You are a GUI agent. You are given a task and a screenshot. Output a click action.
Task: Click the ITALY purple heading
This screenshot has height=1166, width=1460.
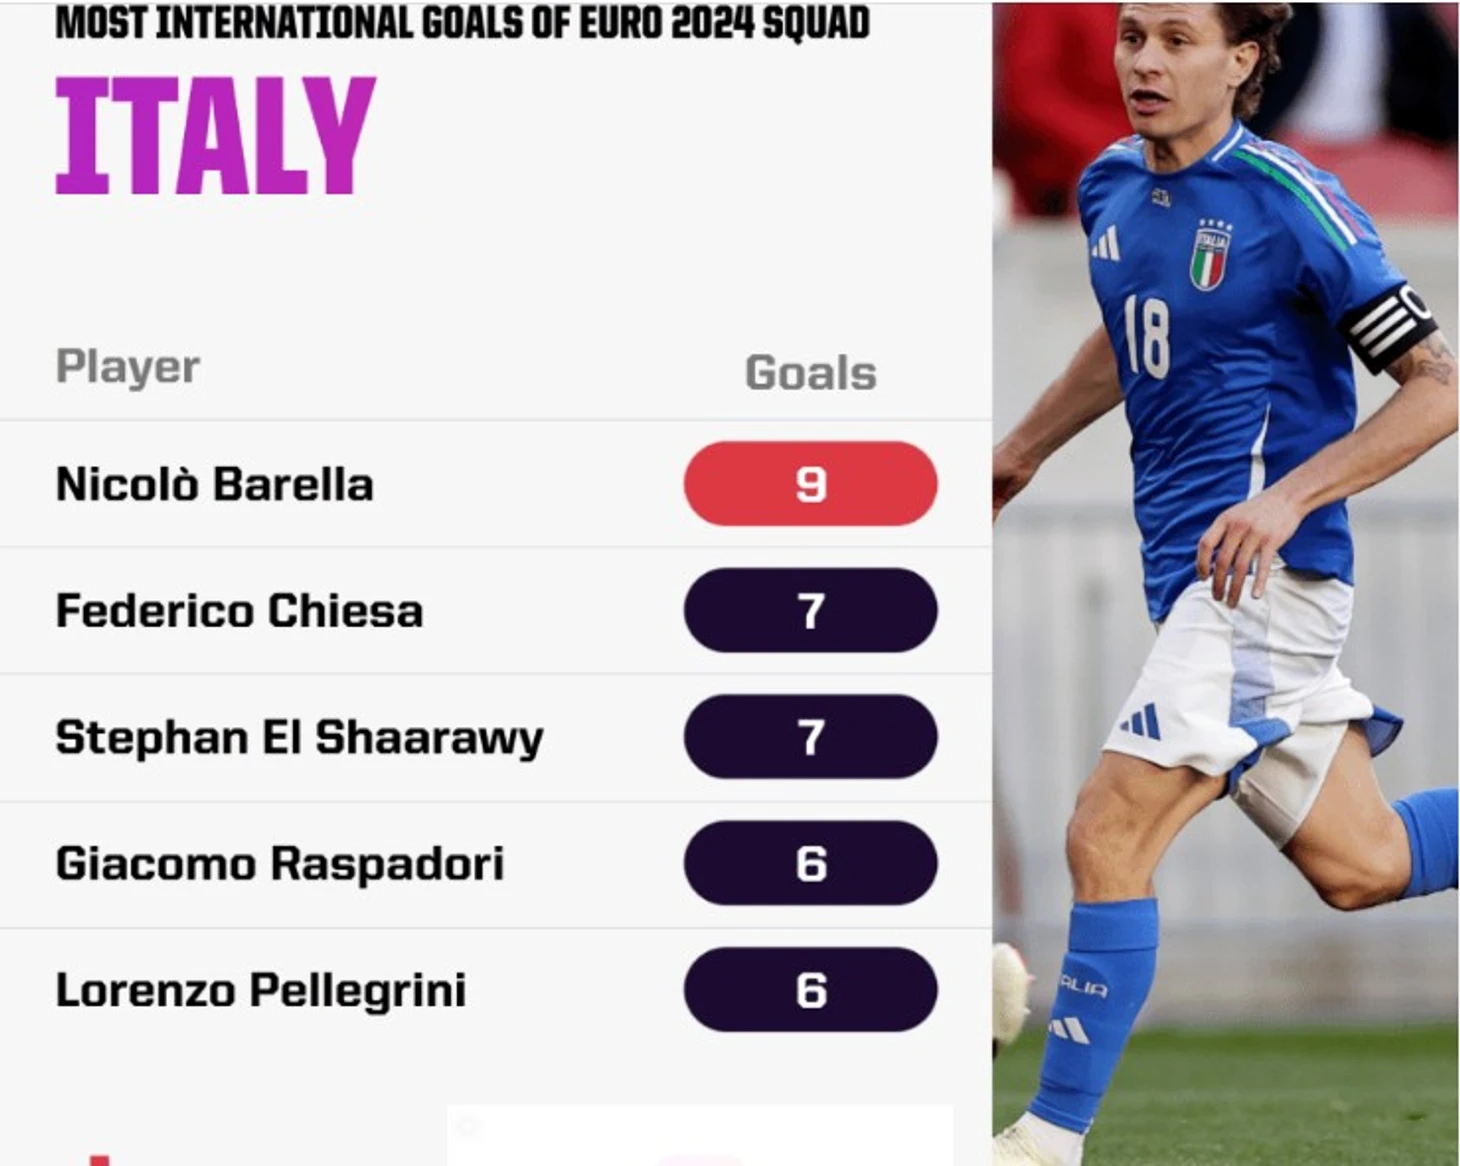(x=215, y=135)
